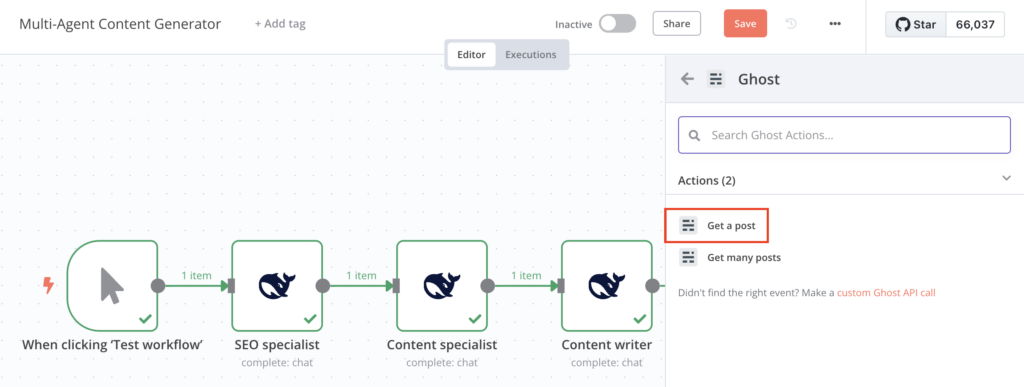Select the Content specialist node icon
The width and height of the screenshot is (1024, 387).
pos(442,286)
